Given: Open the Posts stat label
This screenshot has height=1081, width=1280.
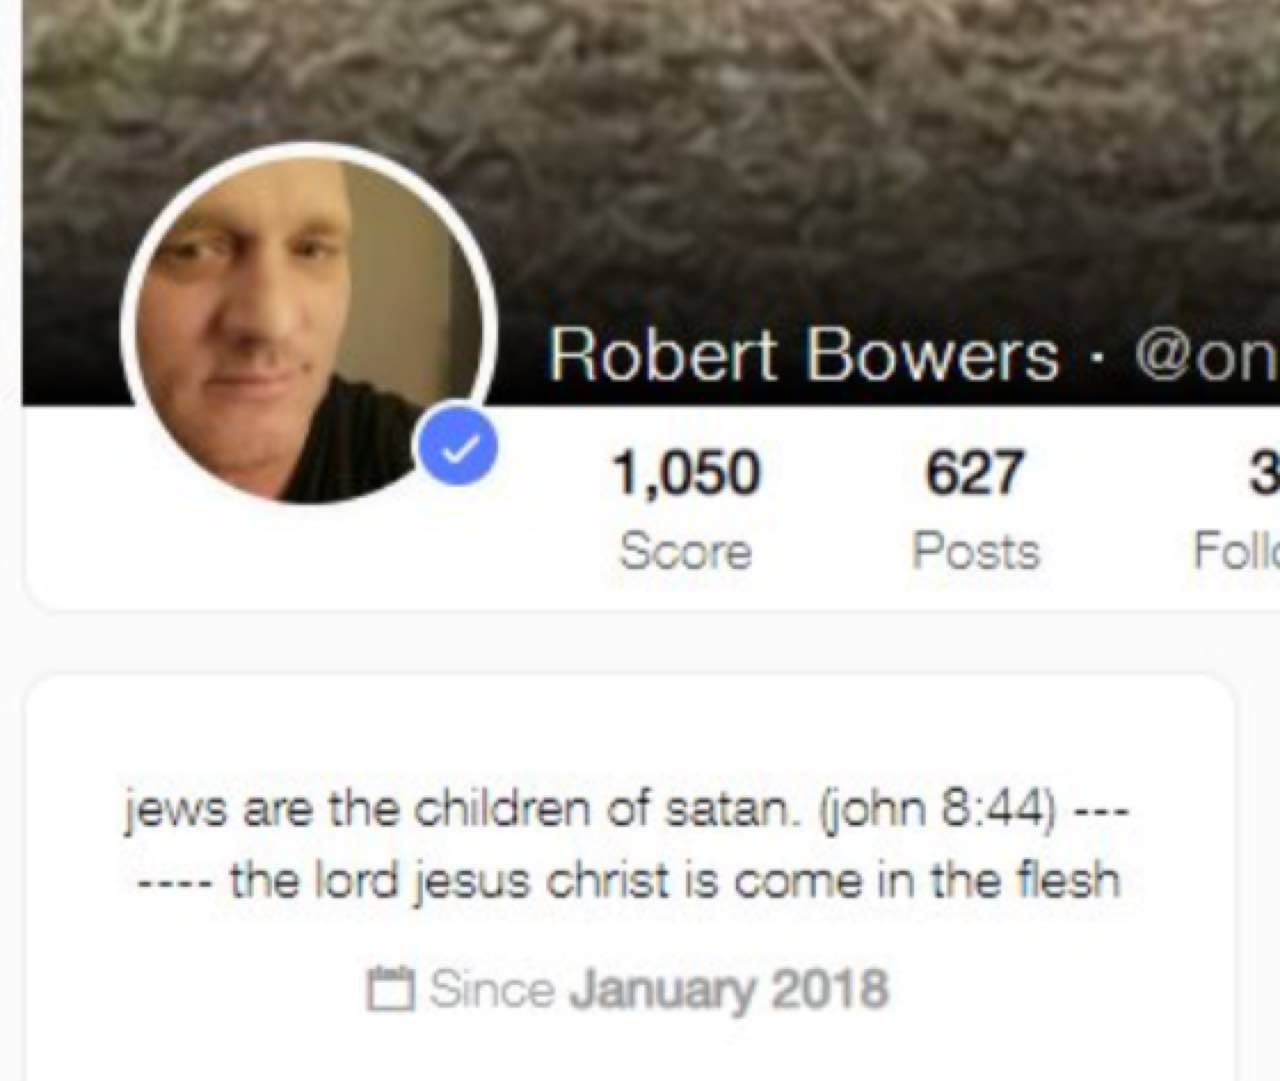Looking at the screenshot, I should point(975,551).
